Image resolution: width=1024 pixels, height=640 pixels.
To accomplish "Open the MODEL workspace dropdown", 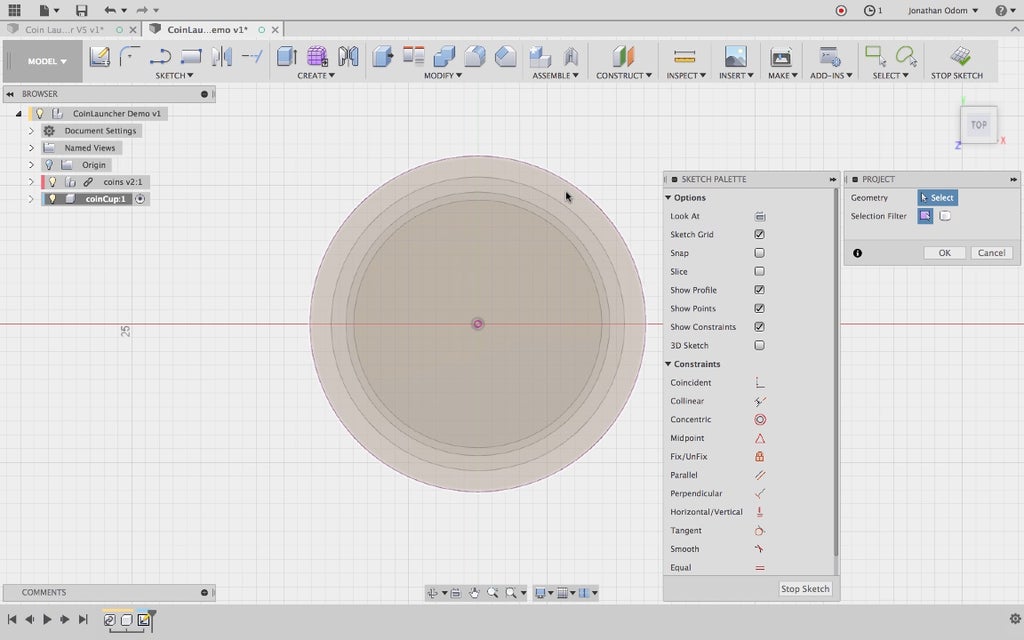I will pos(48,61).
